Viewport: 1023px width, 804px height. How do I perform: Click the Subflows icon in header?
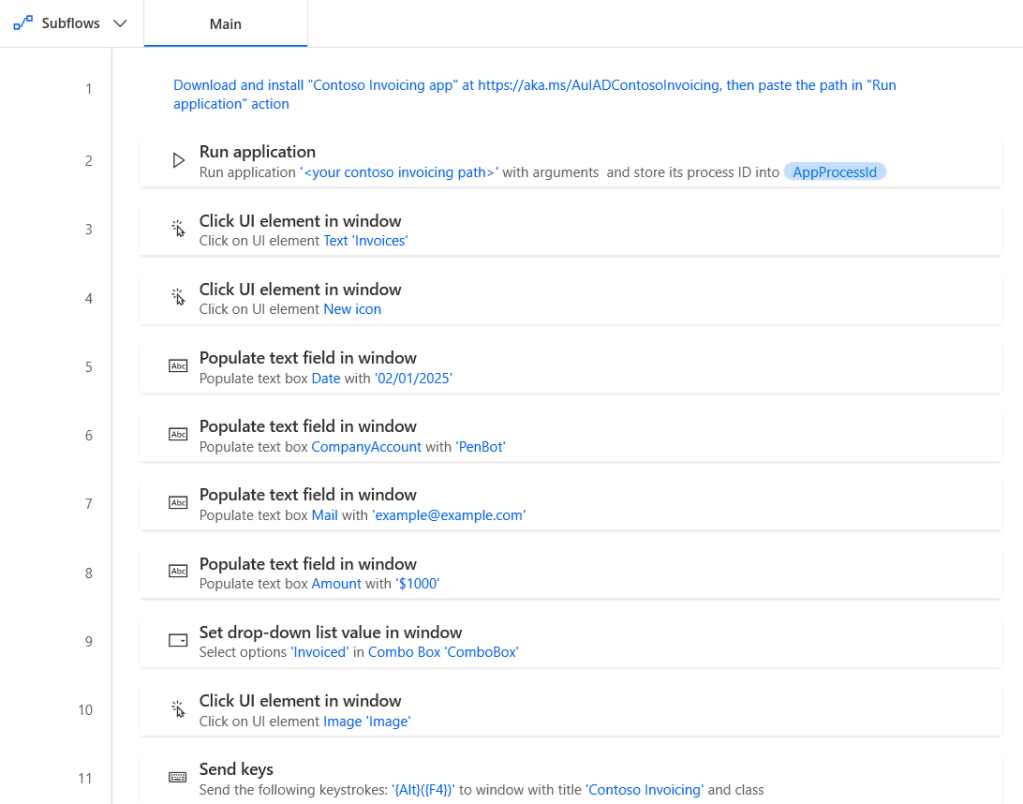pyautogui.click(x=22, y=23)
